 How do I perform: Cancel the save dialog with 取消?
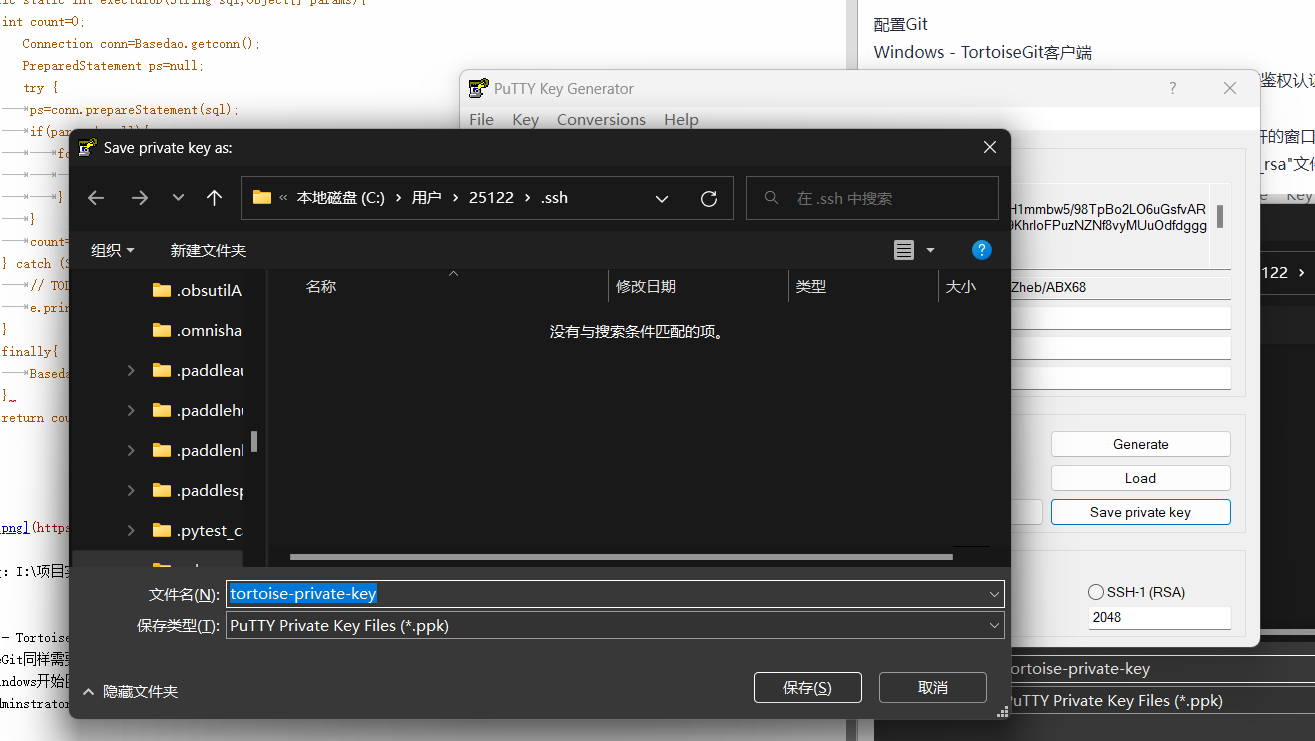pyautogui.click(x=933, y=688)
